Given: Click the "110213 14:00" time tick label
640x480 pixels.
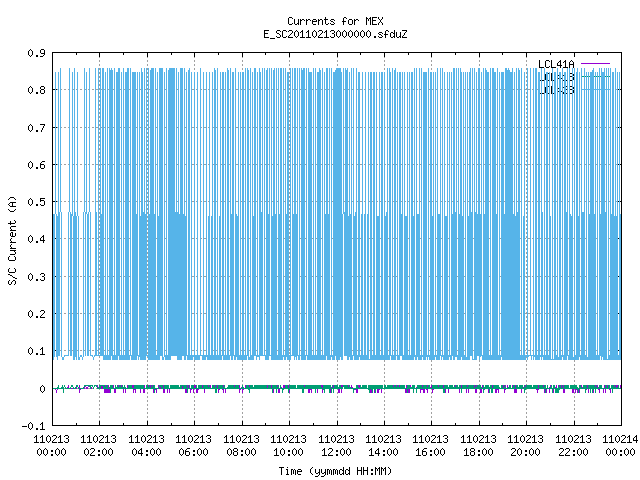Looking at the screenshot, I should 383,446.
